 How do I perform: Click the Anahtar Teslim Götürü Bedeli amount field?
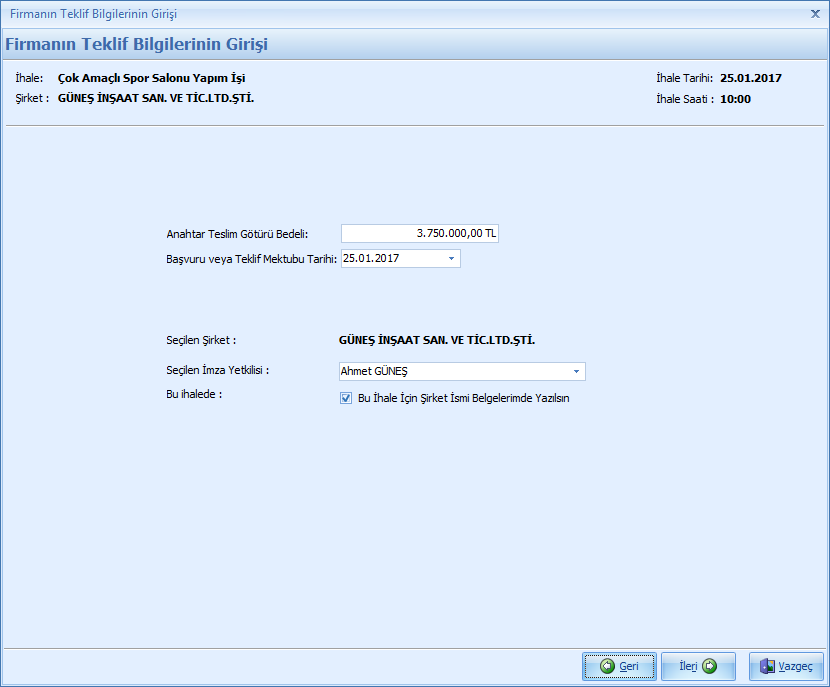coord(419,233)
